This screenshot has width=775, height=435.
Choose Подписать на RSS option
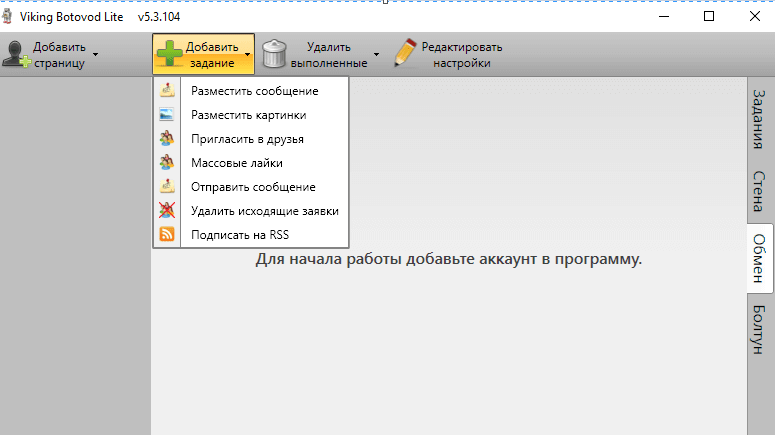(x=239, y=235)
